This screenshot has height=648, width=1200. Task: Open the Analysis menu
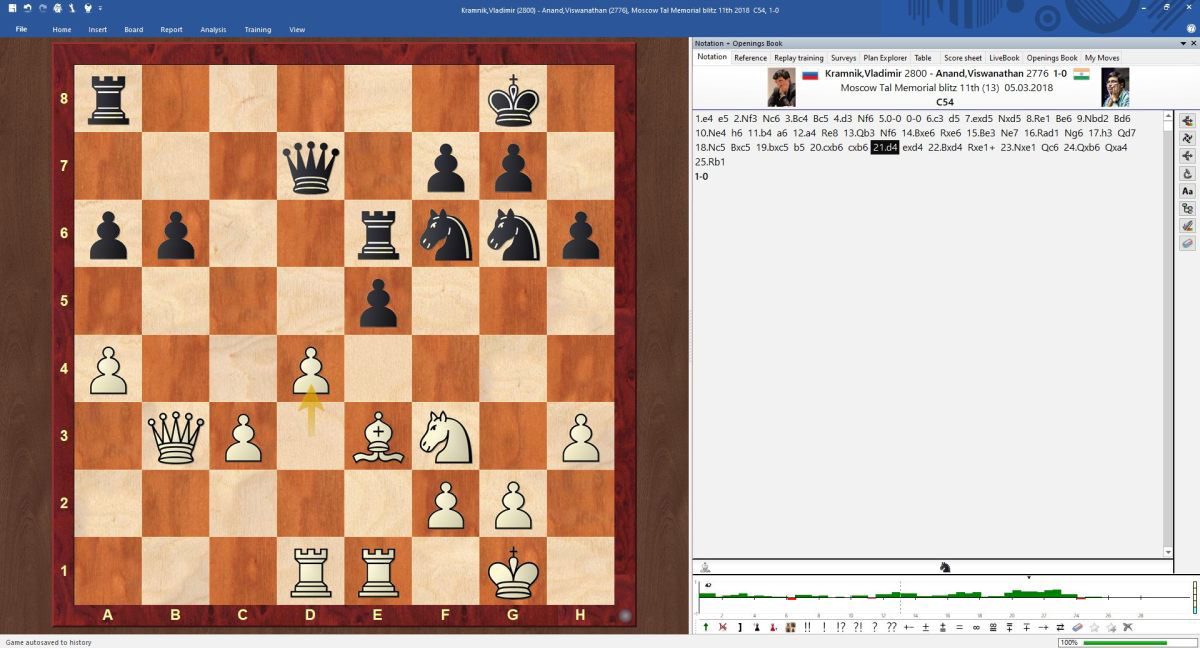pyautogui.click(x=213, y=30)
